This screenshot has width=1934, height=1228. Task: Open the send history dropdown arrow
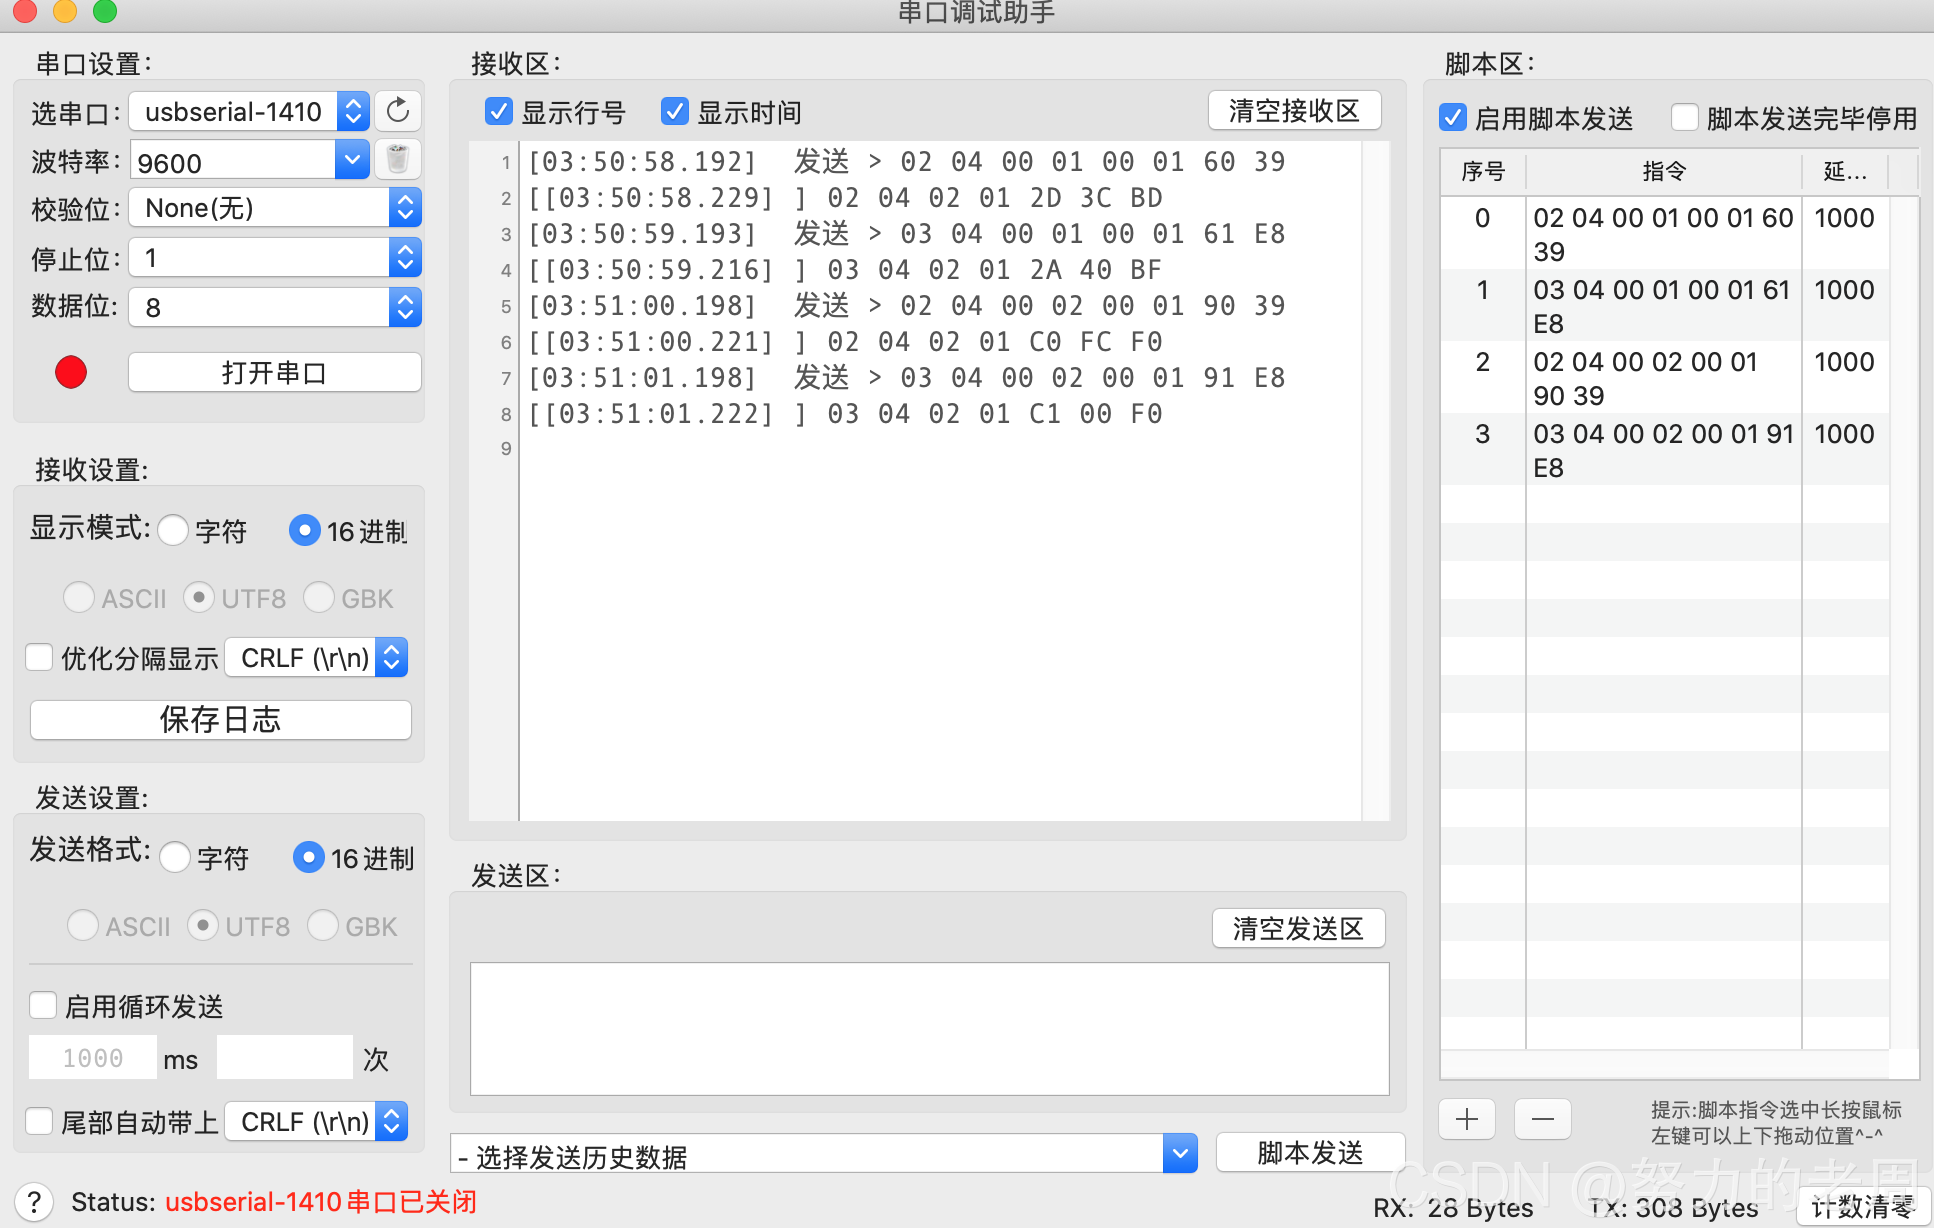click(x=1180, y=1154)
